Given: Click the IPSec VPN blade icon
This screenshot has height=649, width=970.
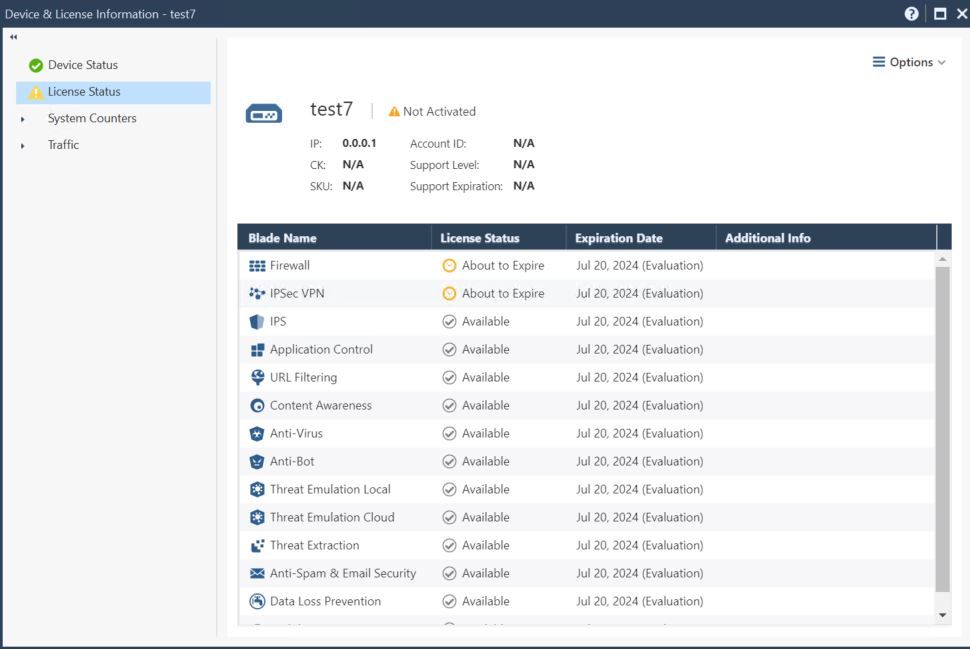Looking at the screenshot, I should pyautogui.click(x=258, y=293).
